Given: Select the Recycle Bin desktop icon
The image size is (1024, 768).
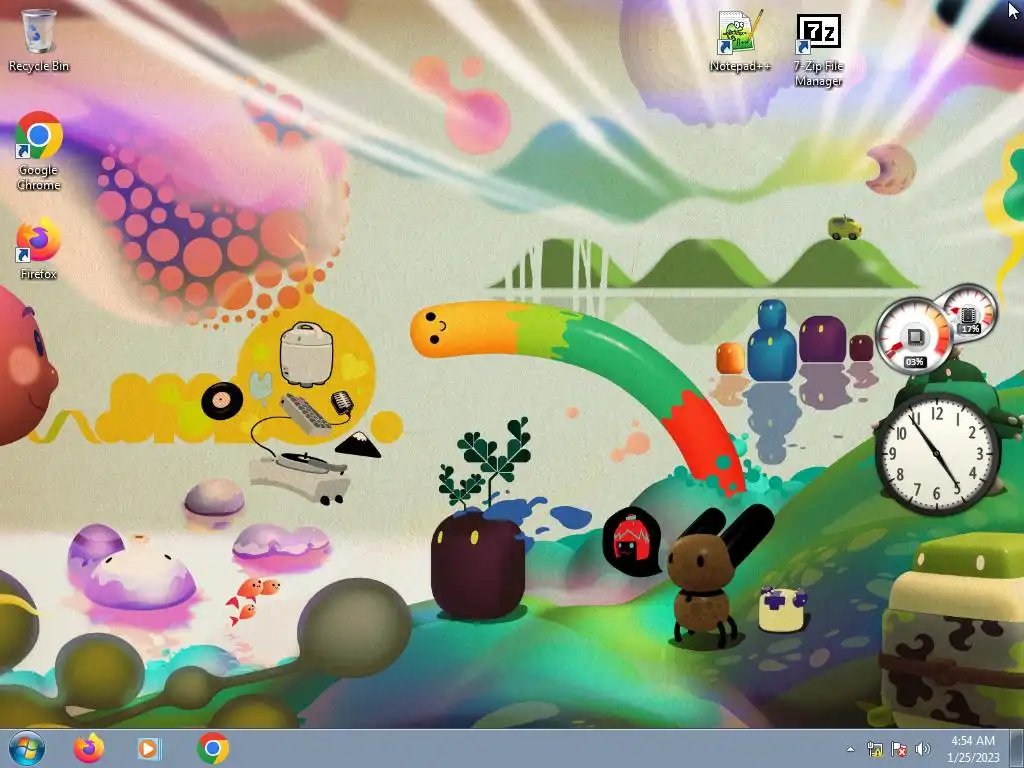Looking at the screenshot, I should 39,40.
